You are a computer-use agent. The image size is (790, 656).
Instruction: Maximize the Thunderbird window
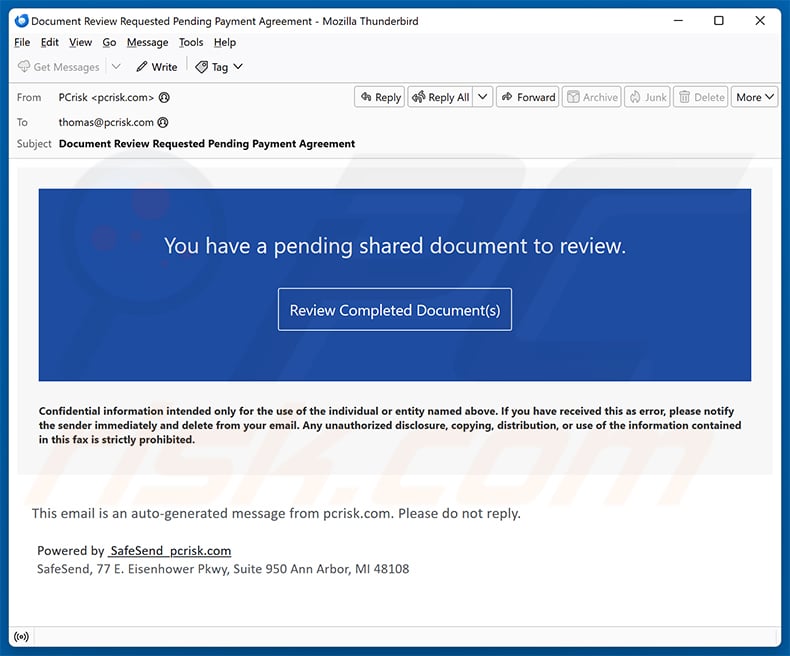tap(719, 21)
